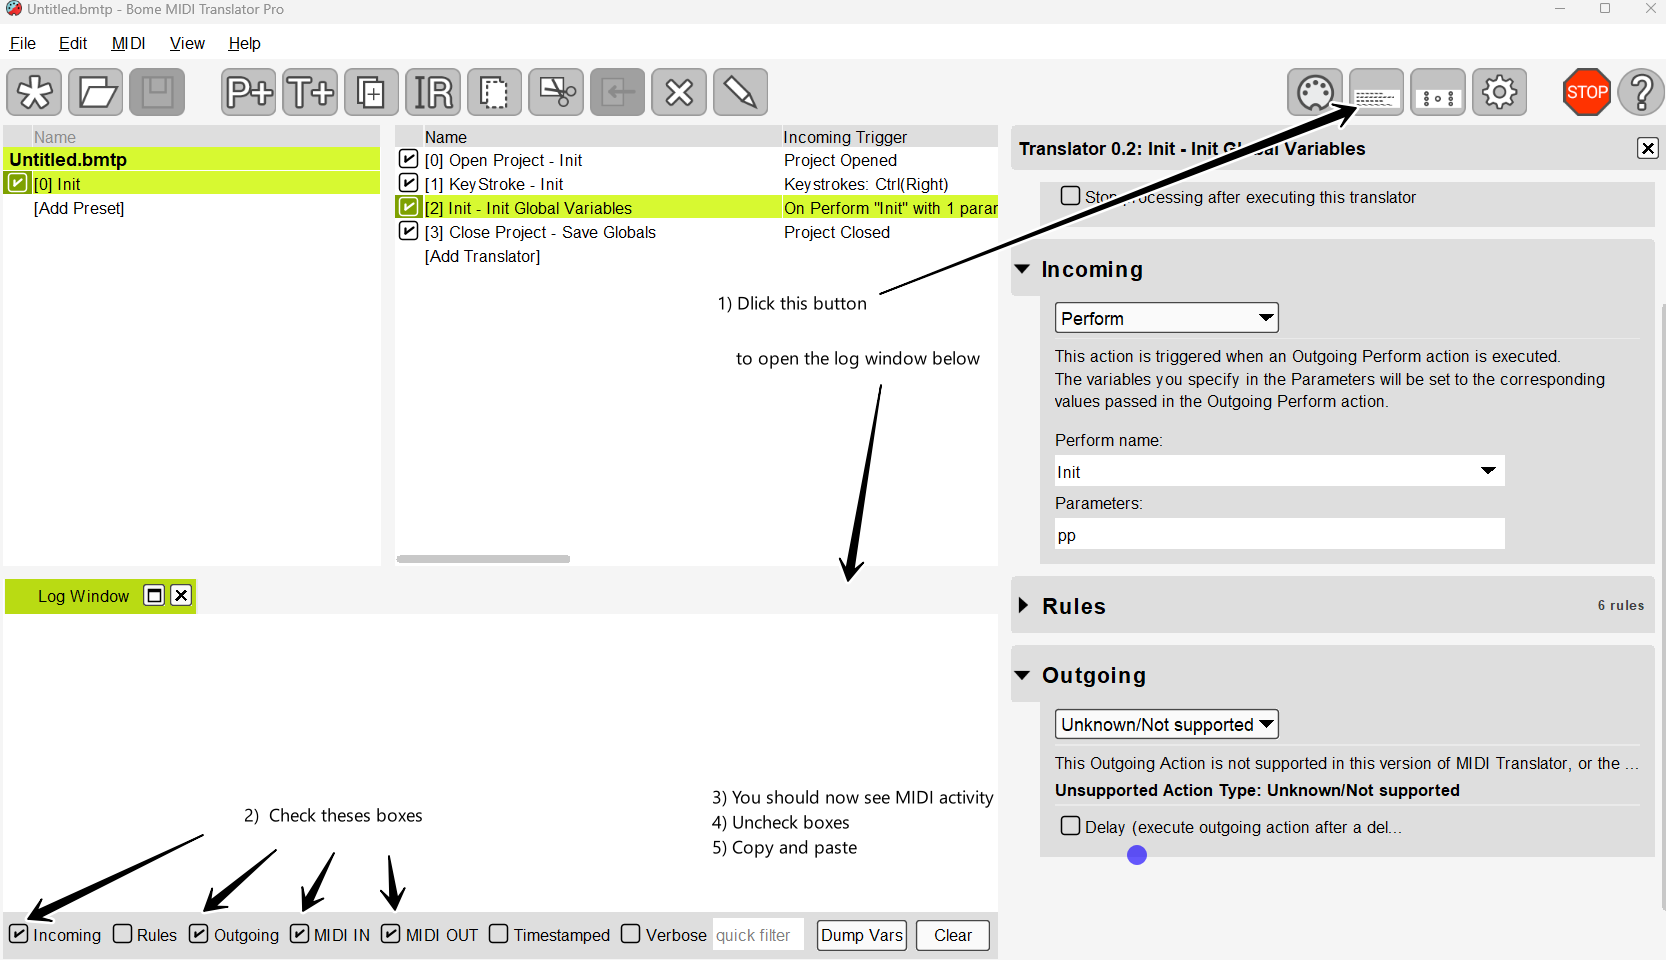Toggle the Timestamped log checkbox
Image resolution: width=1666 pixels, height=960 pixels.
coord(499,934)
